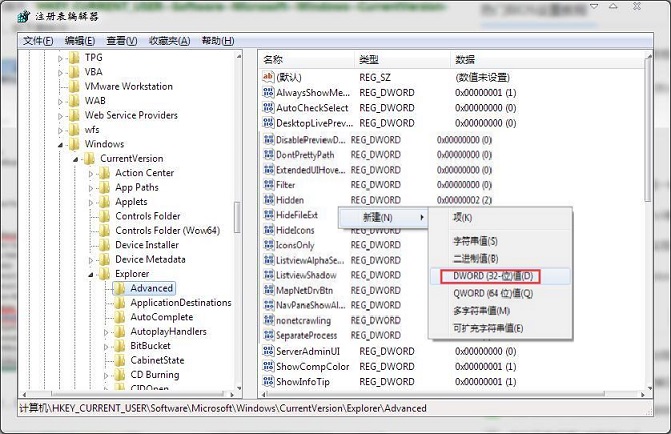Image resolution: width=671 pixels, height=434 pixels.
Task: Choose 字符串值(S) in the context menu
Action: click(475, 241)
